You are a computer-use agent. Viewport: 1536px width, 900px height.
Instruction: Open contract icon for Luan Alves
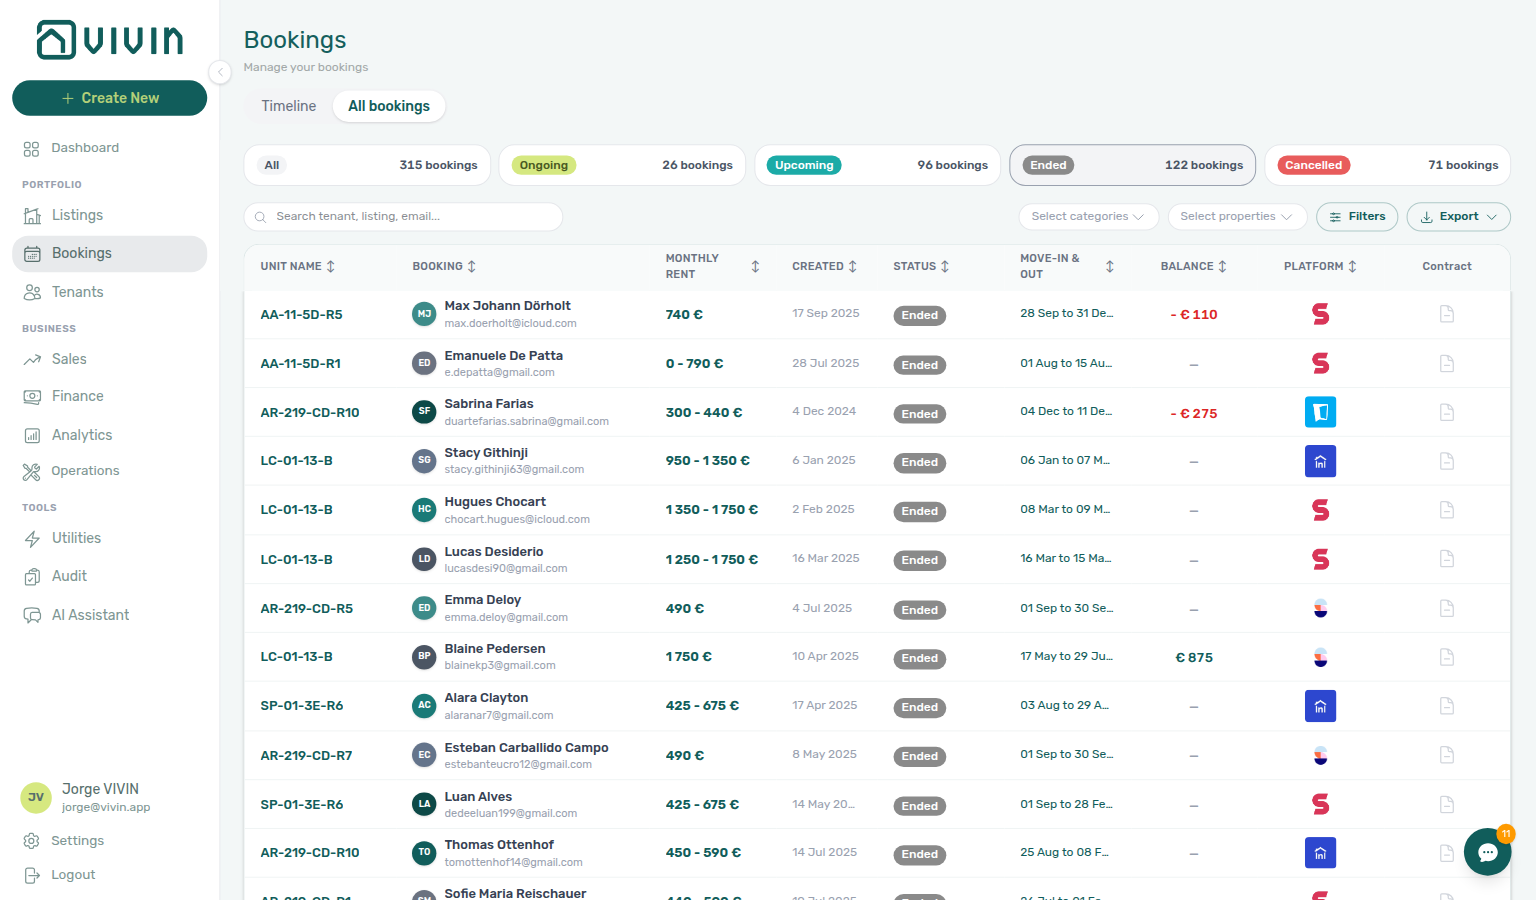[x=1446, y=804]
